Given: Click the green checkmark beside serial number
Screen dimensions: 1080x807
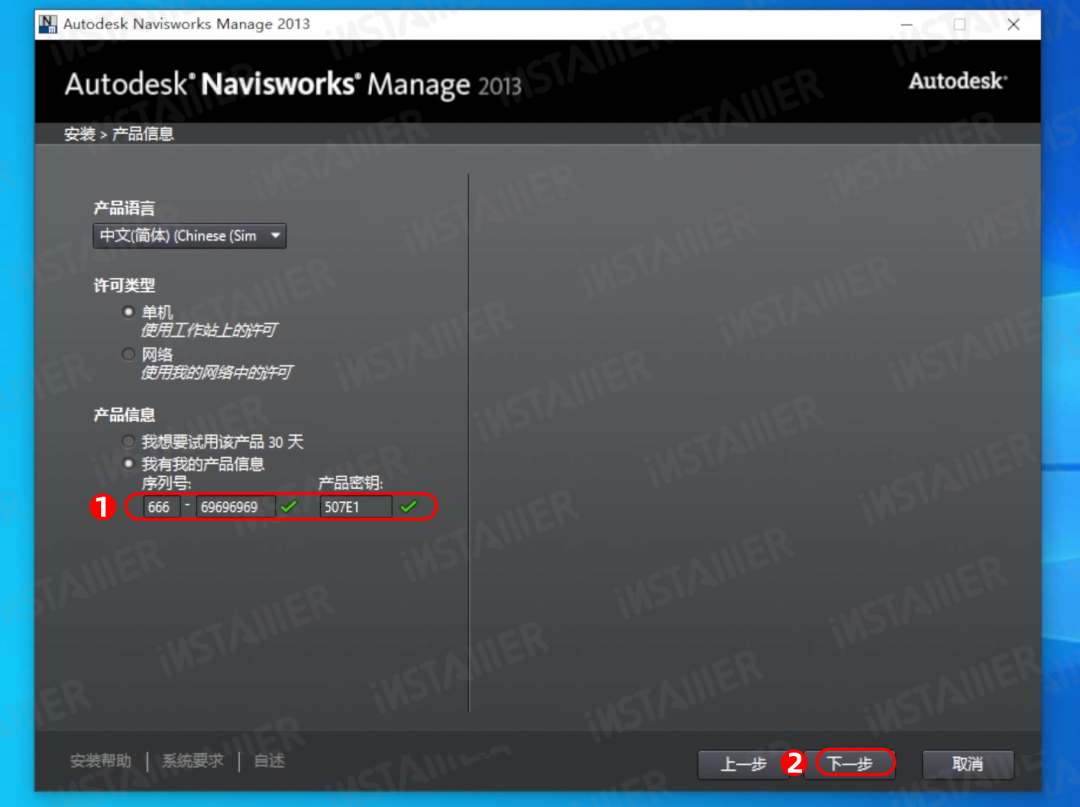Looking at the screenshot, I should (289, 507).
